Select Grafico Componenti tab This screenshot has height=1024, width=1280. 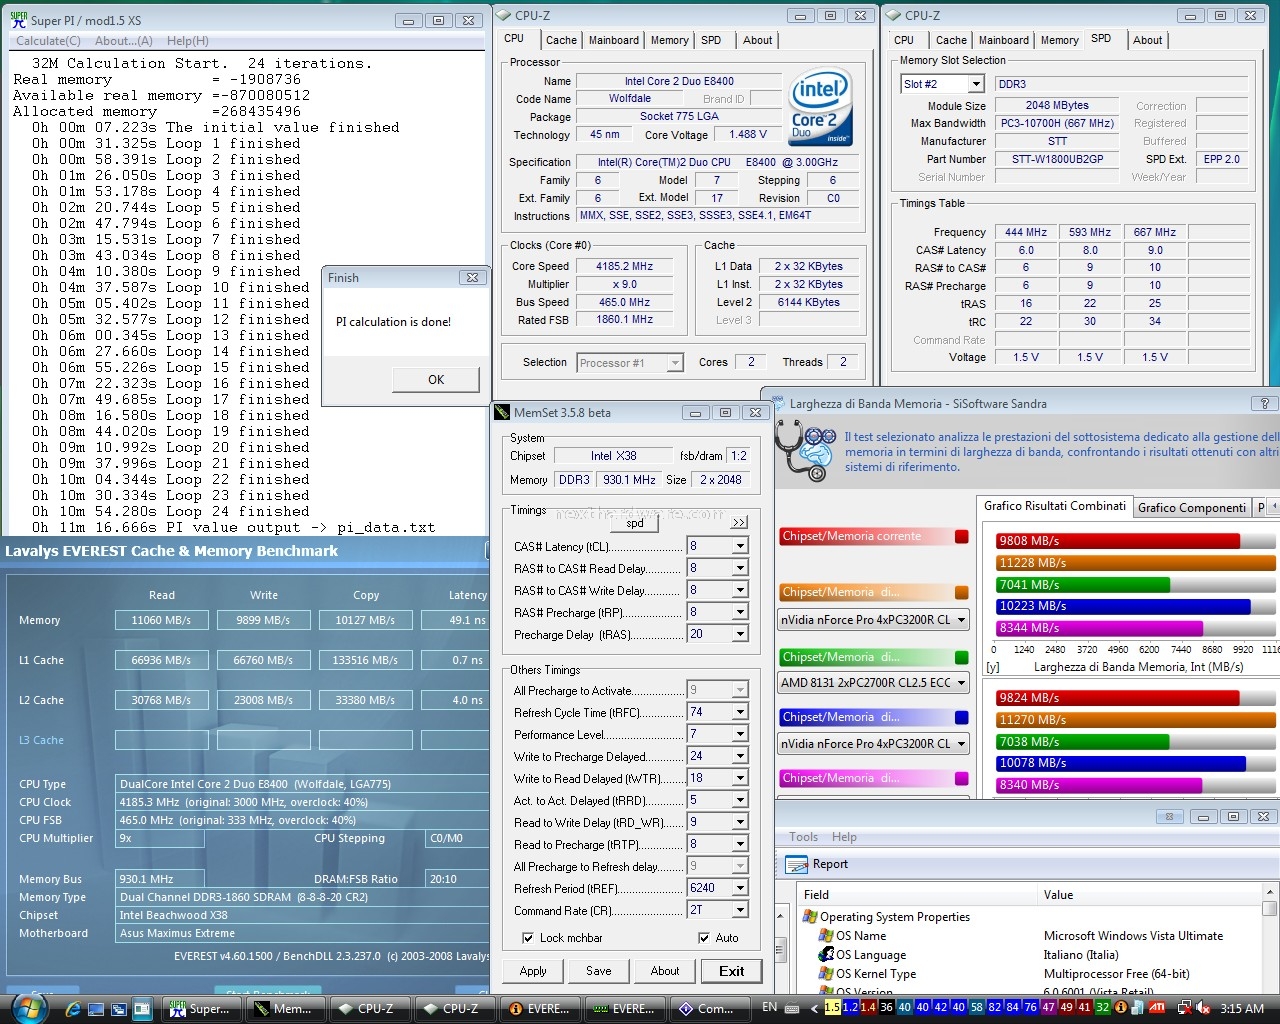pos(1192,507)
